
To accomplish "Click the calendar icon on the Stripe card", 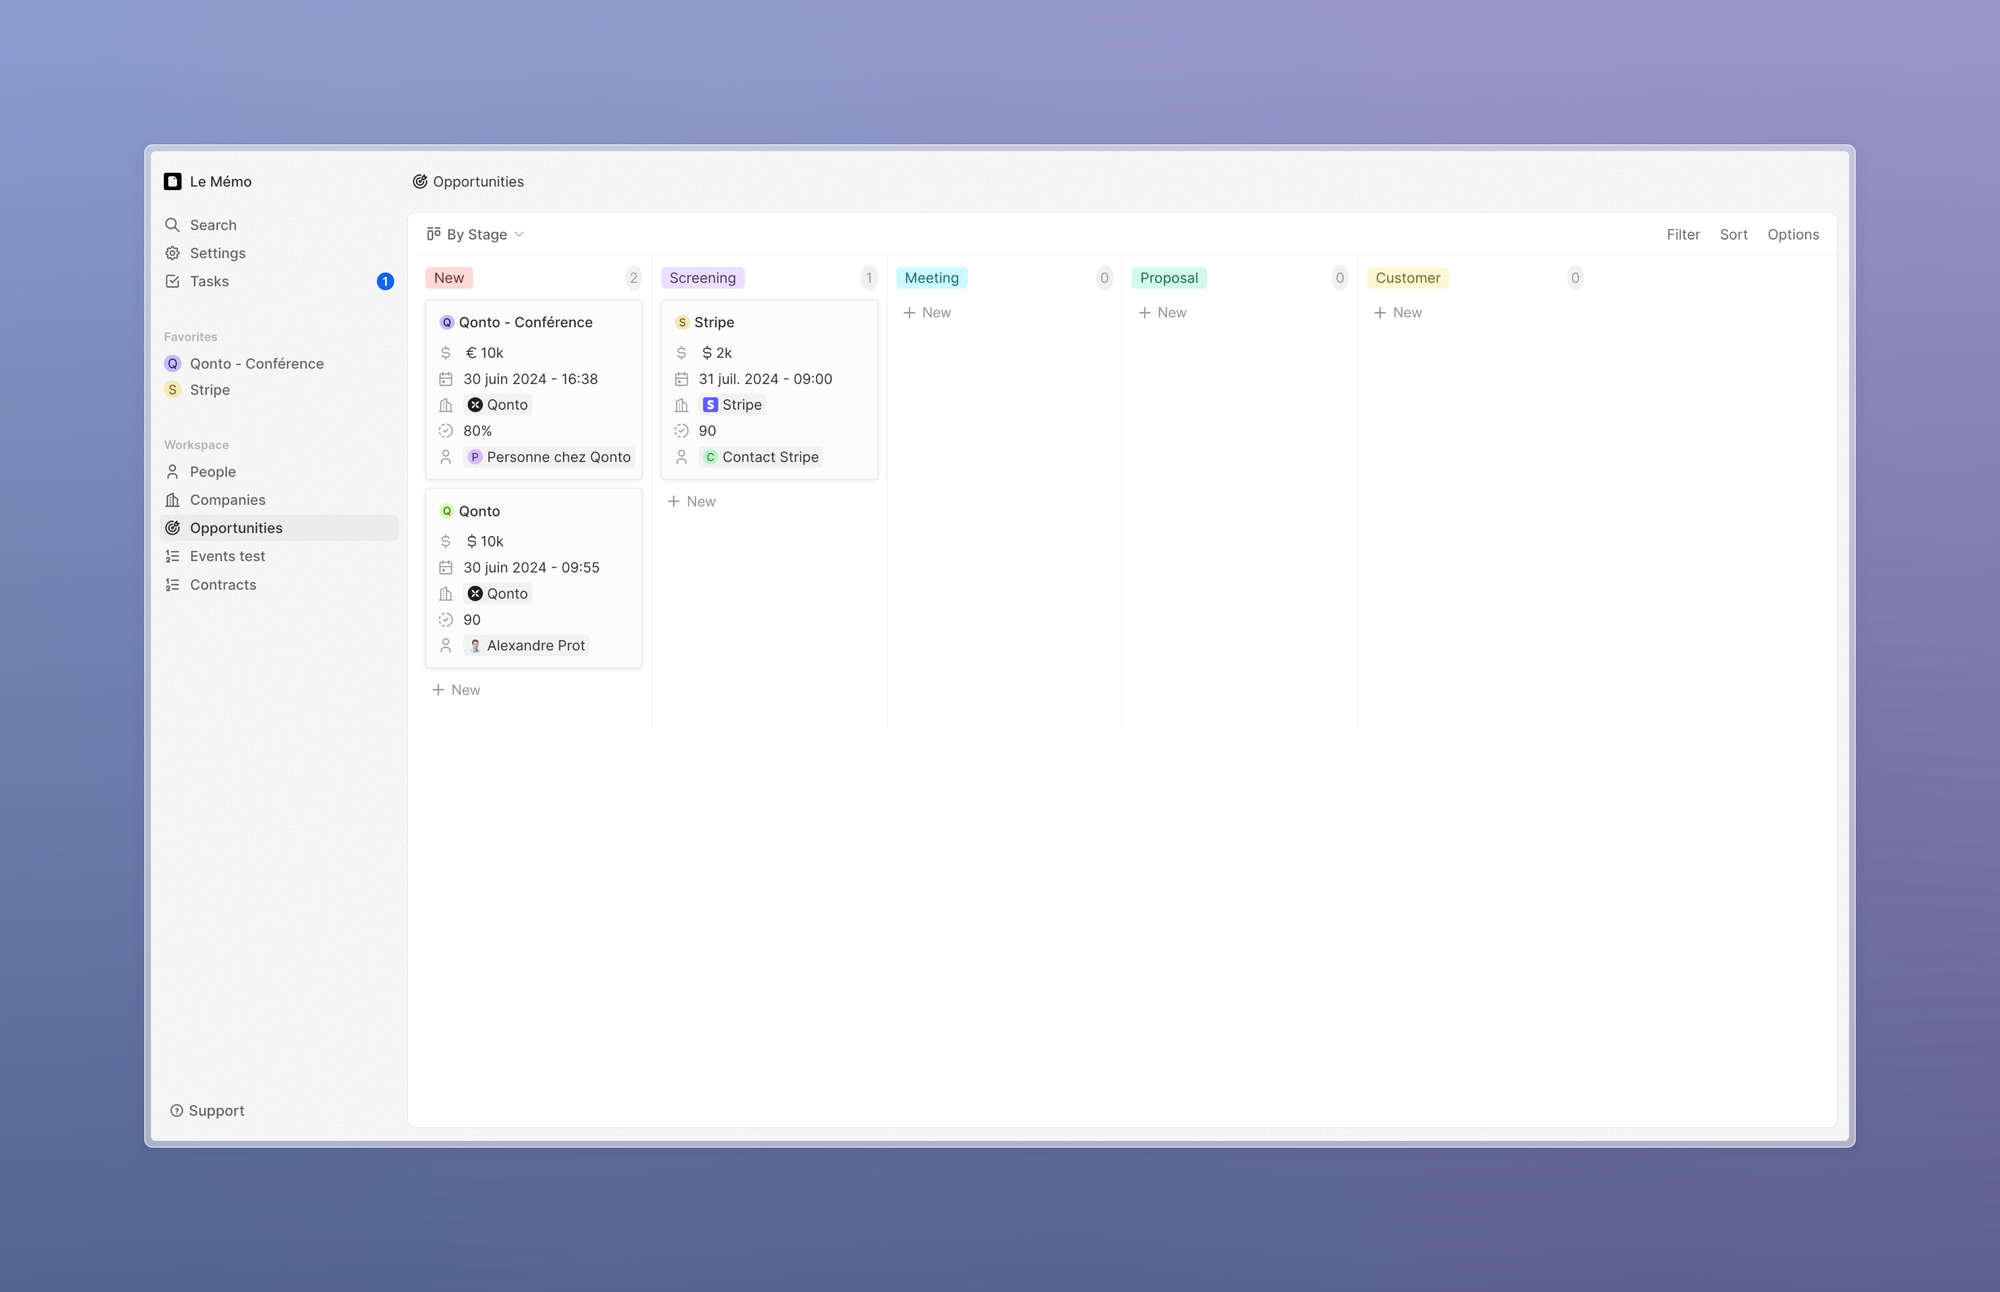I will coord(681,379).
